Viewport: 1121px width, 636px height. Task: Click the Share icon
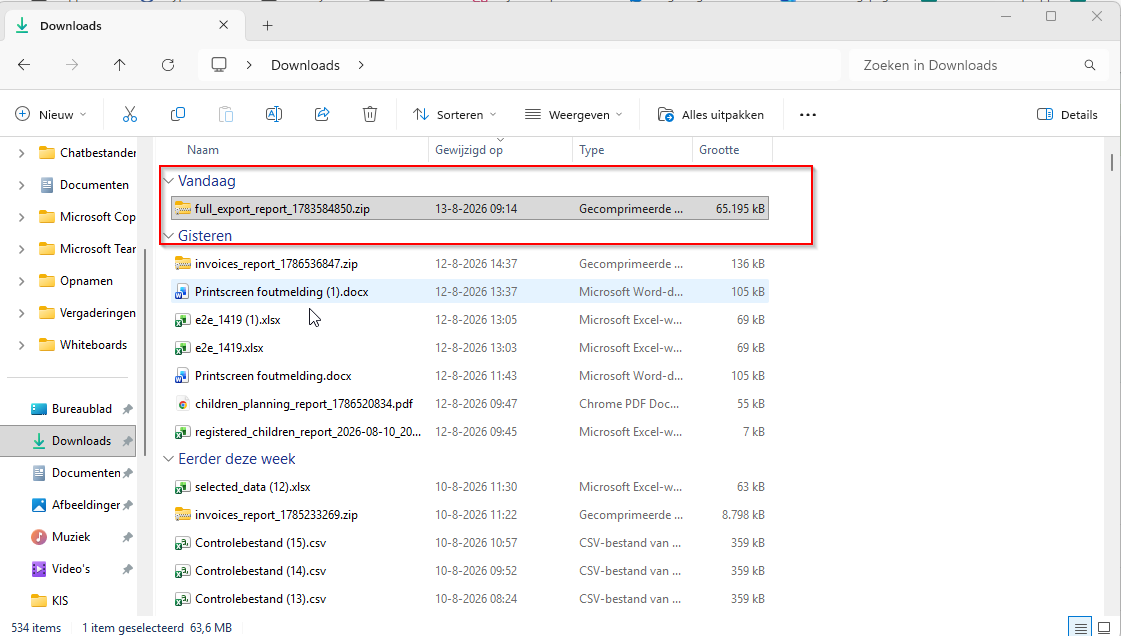(322, 114)
